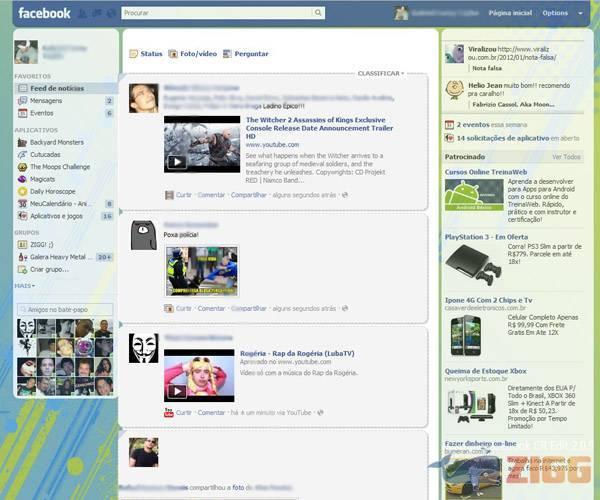This screenshot has height=500, width=600.
Task: Click Curtir on the Witcher post
Action: (x=184, y=195)
